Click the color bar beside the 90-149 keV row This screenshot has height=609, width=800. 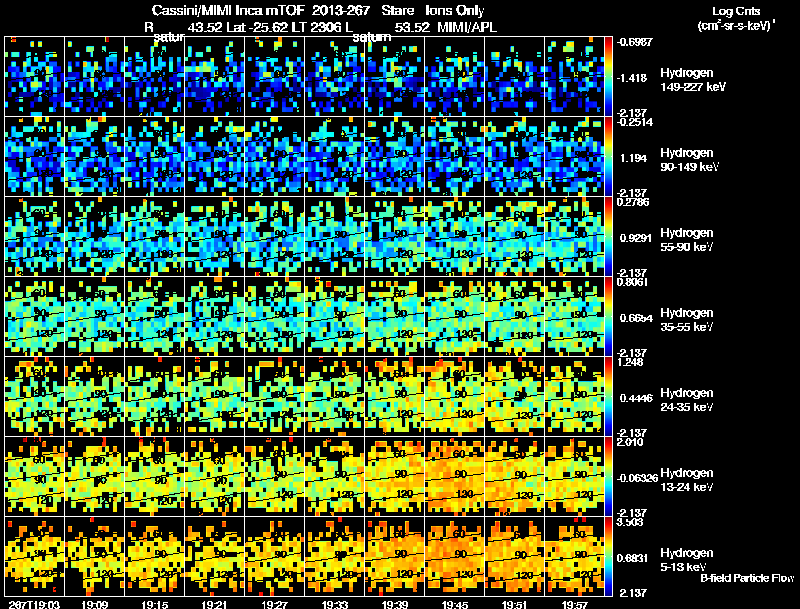[x=608, y=157]
